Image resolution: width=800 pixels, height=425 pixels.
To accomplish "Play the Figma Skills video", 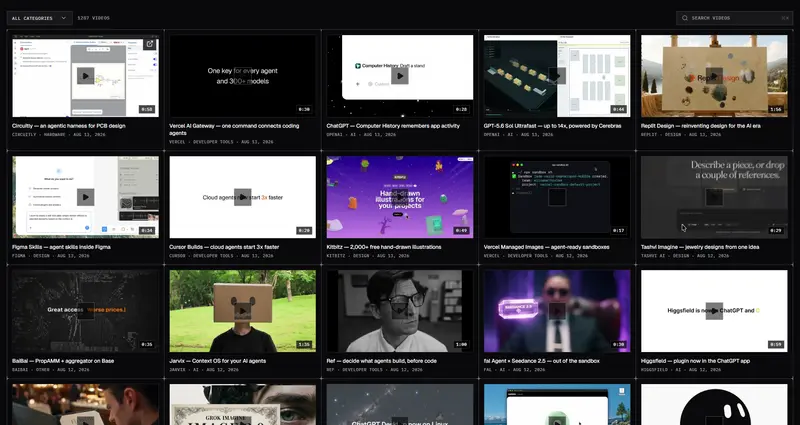I will pyautogui.click(x=85, y=197).
